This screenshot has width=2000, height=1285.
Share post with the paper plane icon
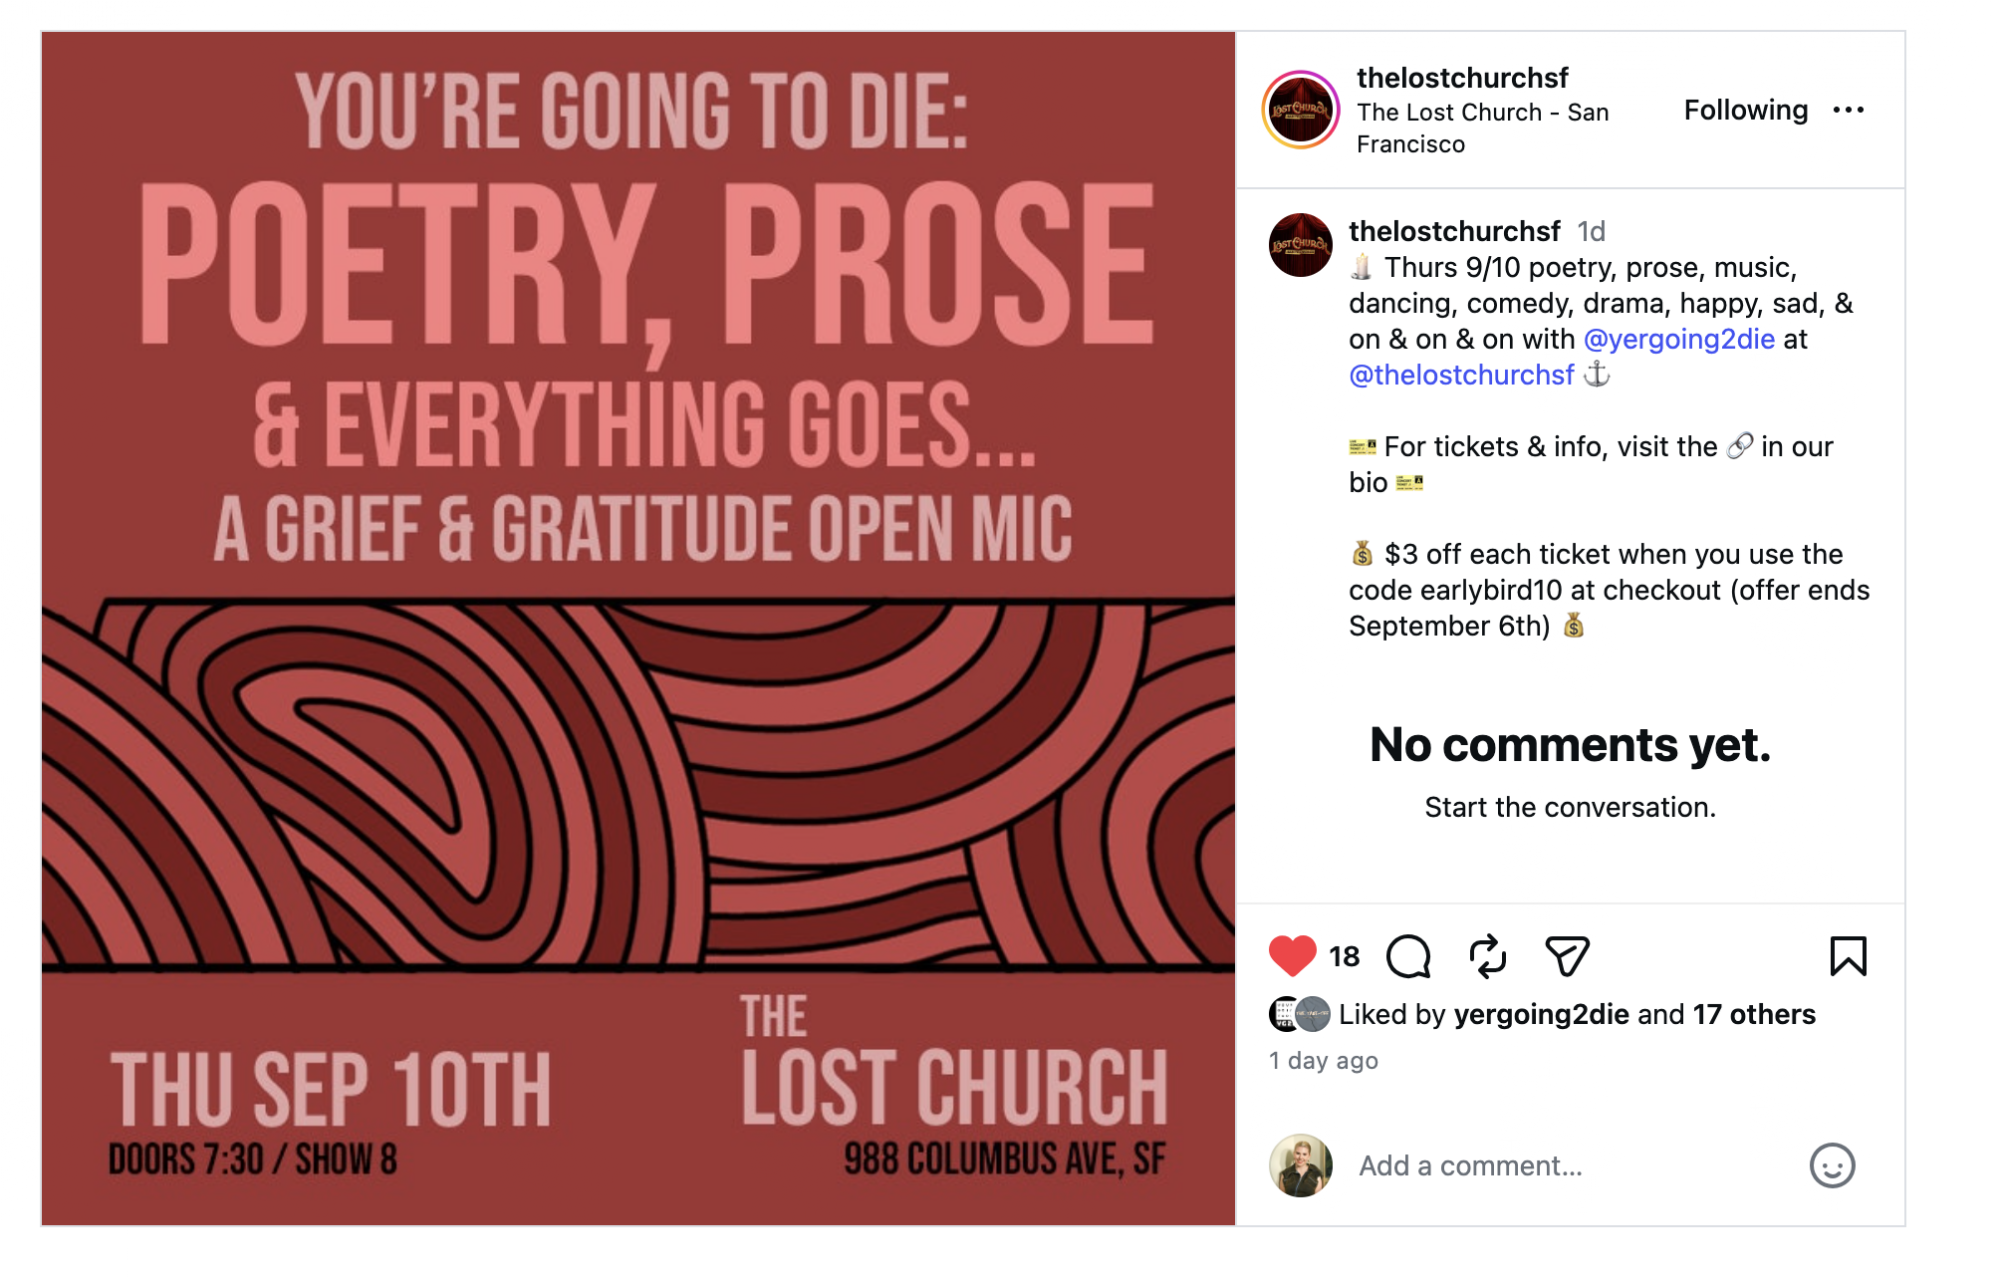tap(1567, 956)
